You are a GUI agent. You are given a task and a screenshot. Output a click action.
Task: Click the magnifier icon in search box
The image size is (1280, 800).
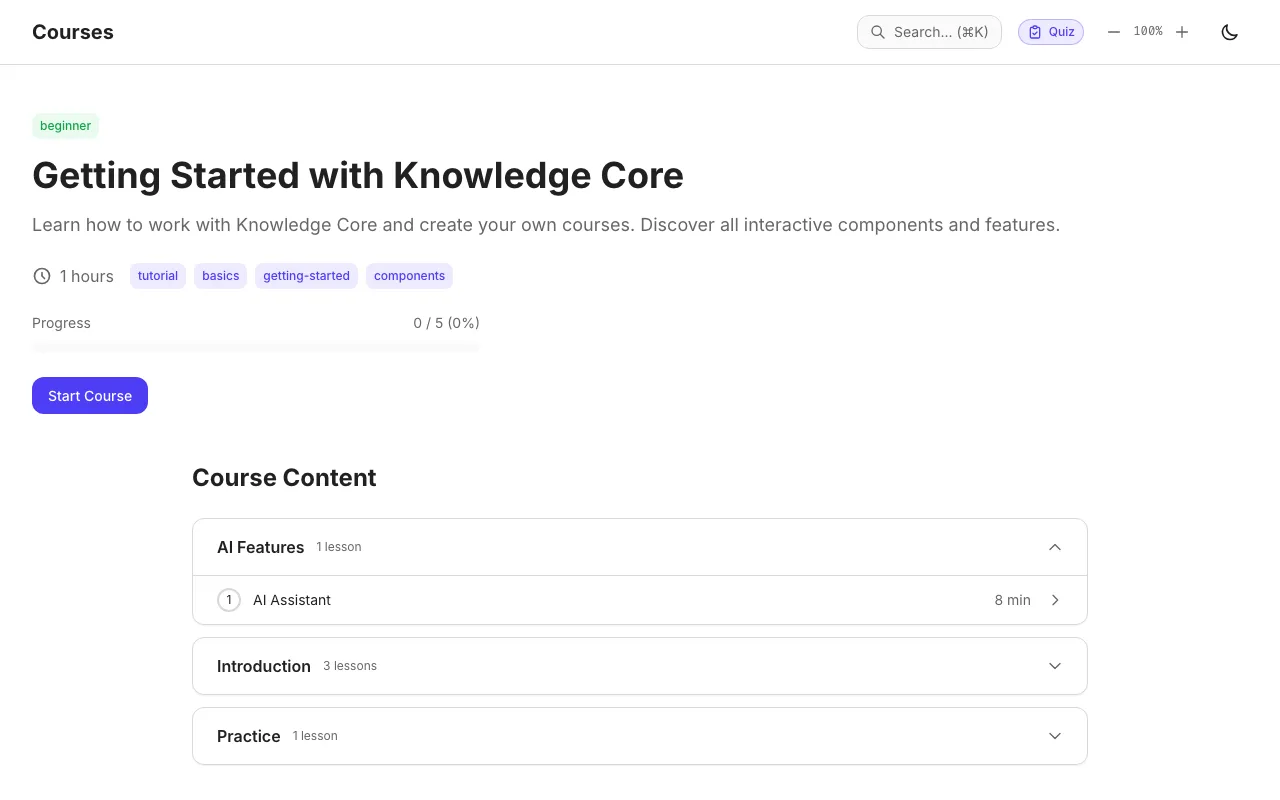click(878, 32)
